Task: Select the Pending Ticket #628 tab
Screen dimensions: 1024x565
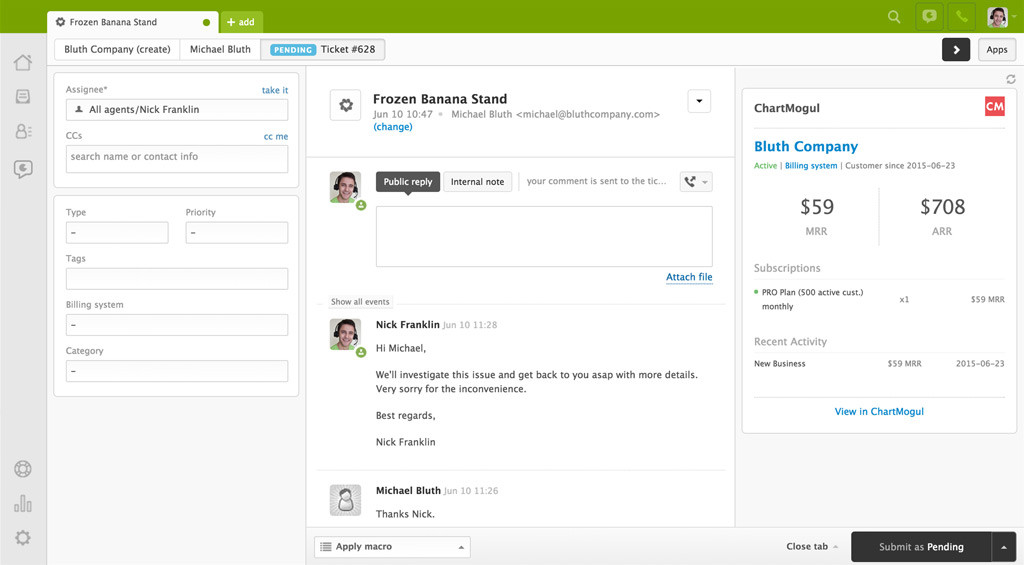Action: coord(323,50)
